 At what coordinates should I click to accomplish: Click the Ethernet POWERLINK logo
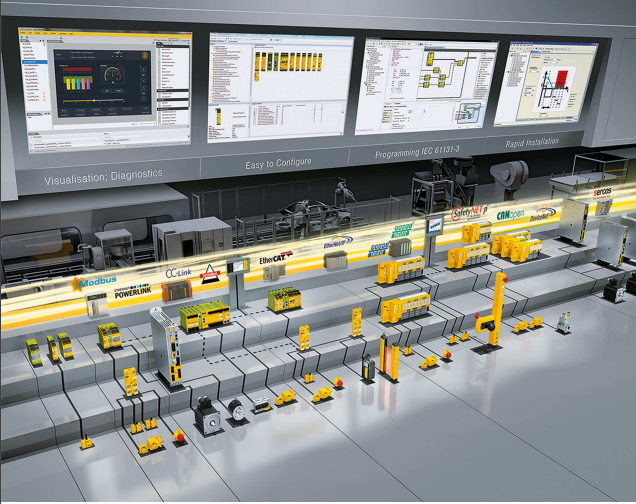(x=123, y=295)
